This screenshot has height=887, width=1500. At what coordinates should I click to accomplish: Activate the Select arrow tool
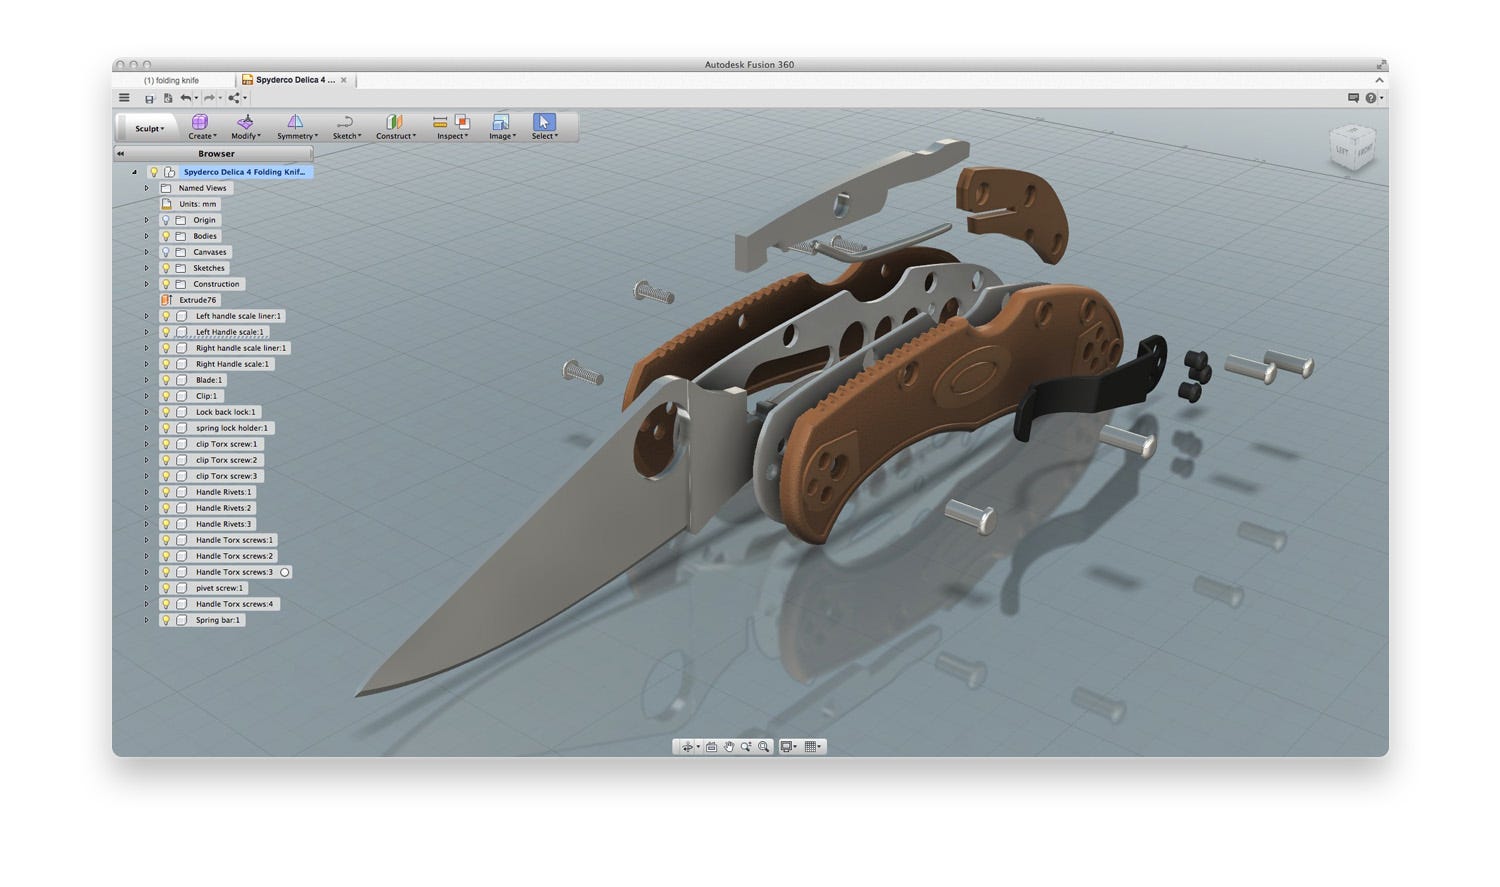coord(543,122)
